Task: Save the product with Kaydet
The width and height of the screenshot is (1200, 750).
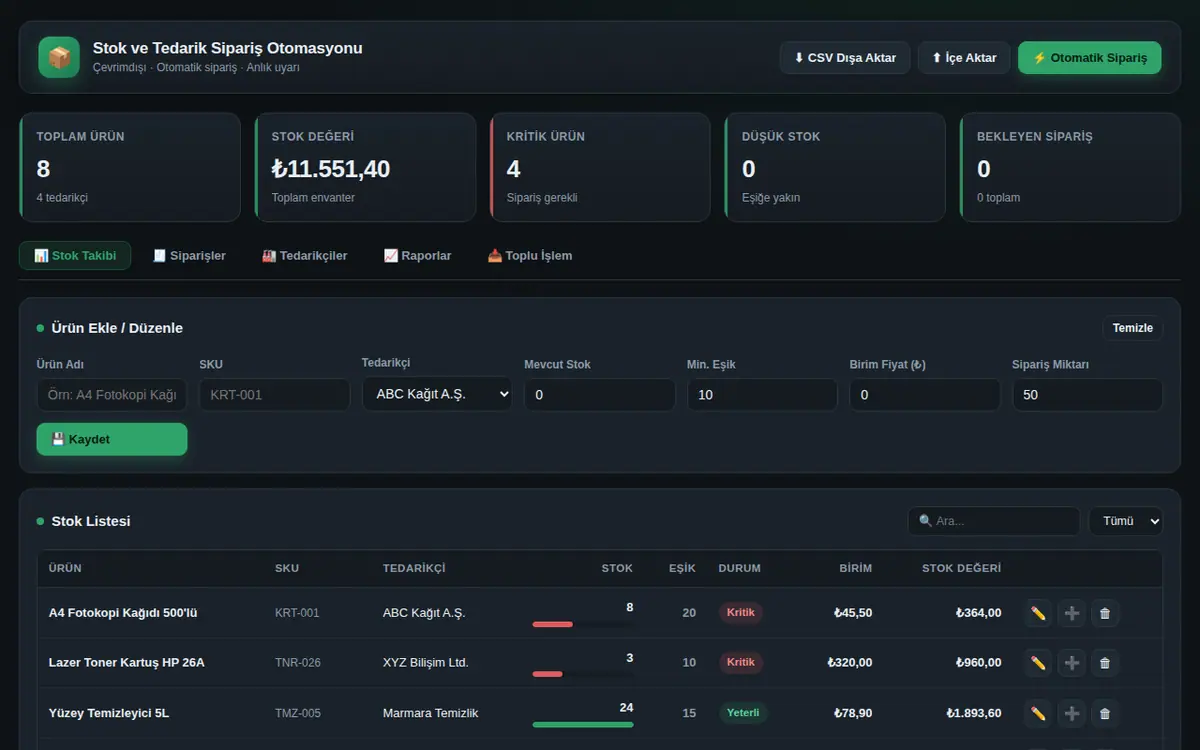Action: point(112,439)
